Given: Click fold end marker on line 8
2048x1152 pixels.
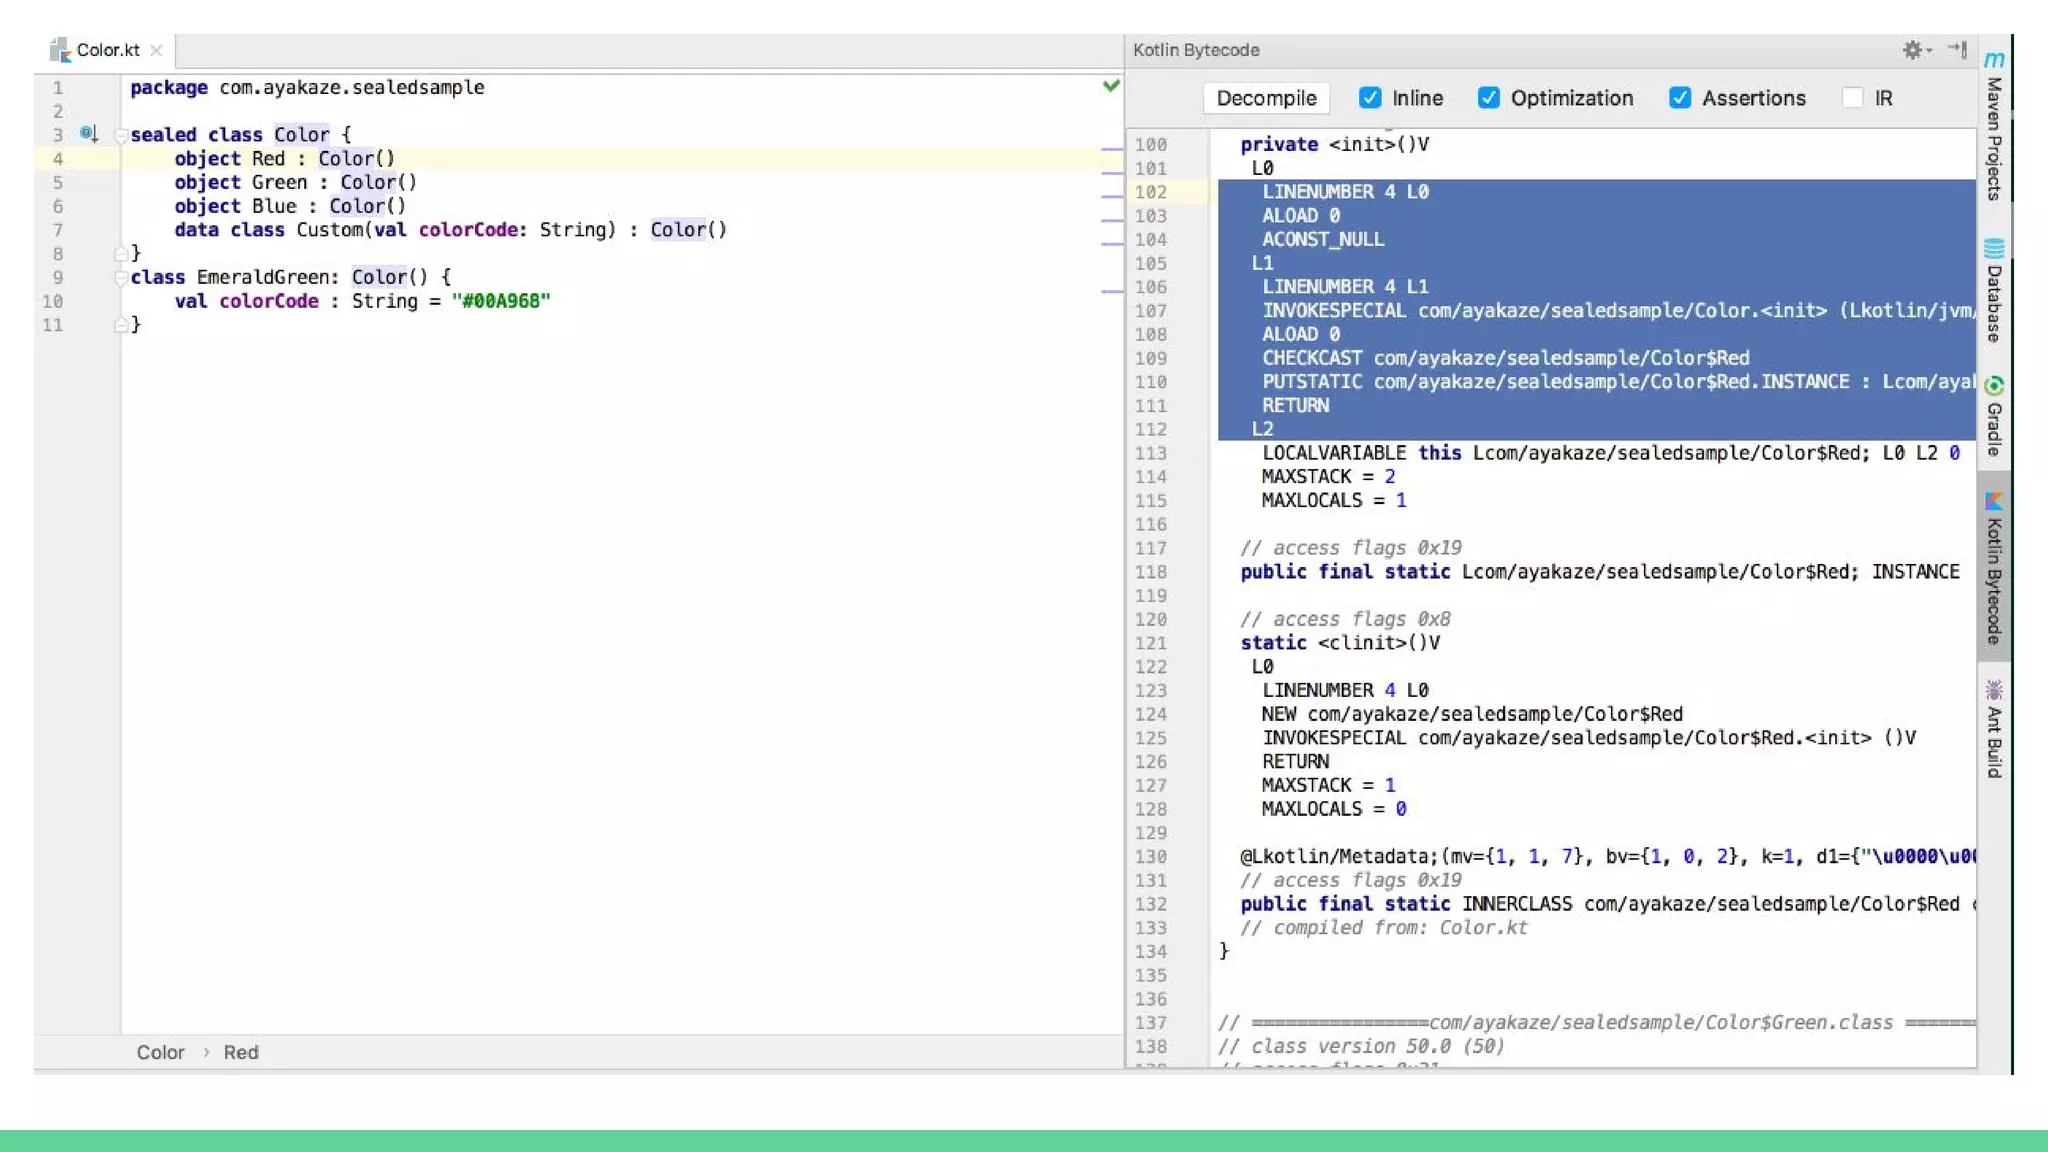Looking at the screenshot, I should pyautogui.click(x=120, y=254).
